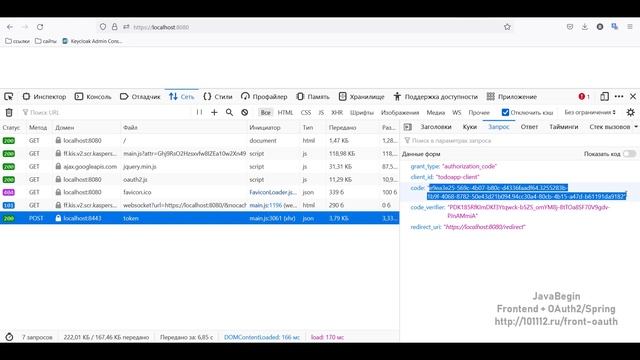Enable the WS filter

pos(457,112)
